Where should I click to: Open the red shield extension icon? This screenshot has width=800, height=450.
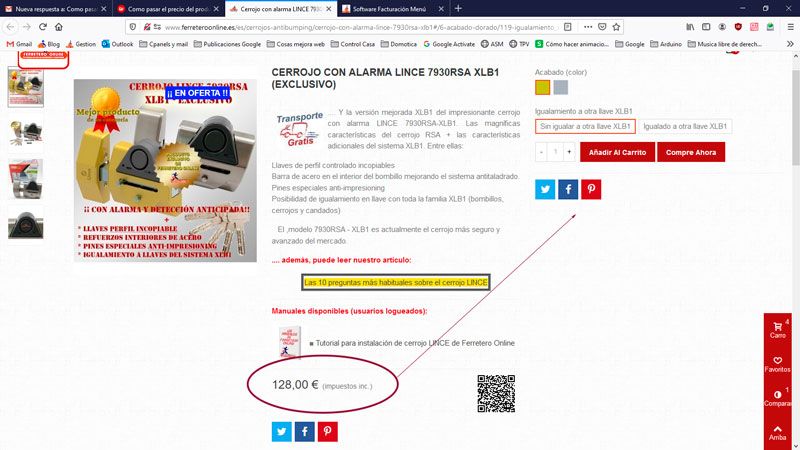tap(738, 27)
